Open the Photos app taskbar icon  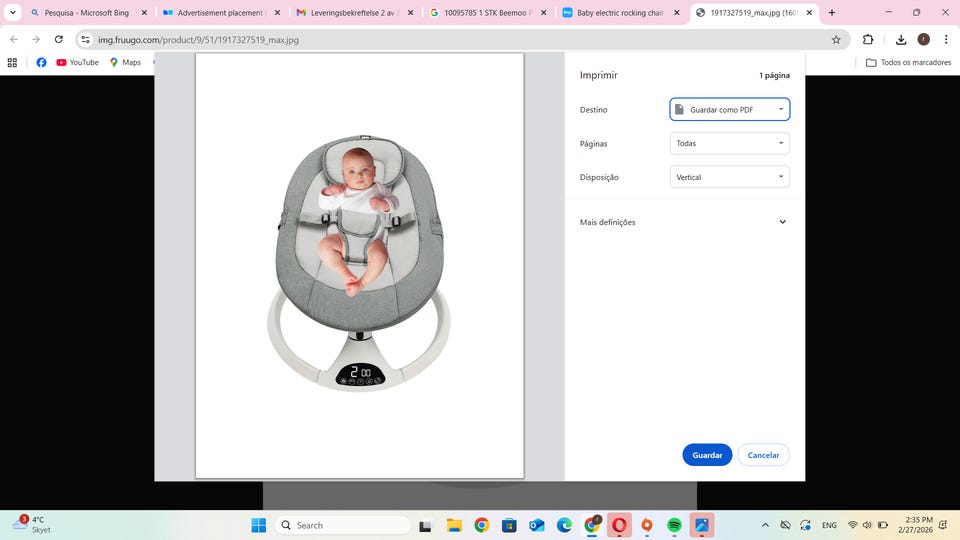[702, 525]
